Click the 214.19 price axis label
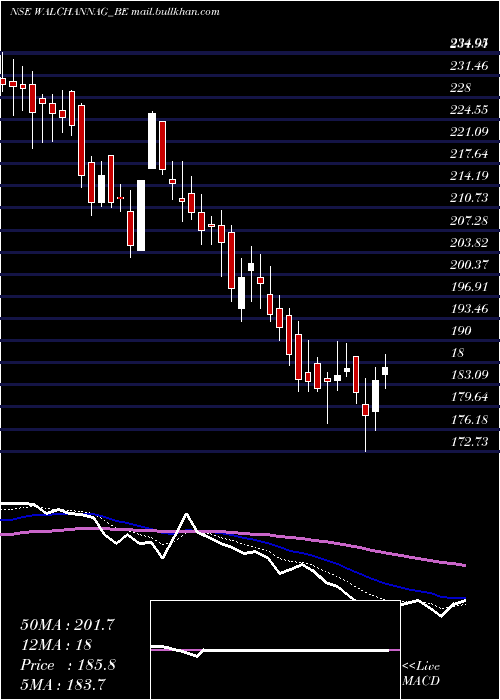The image size is (500, 700). pyautogui.click(x=469, y=176)
